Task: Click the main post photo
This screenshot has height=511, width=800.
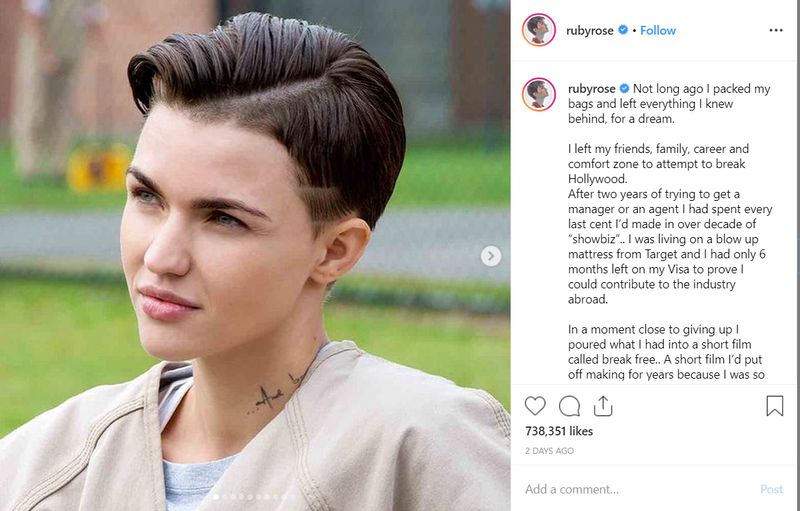Action: point(255,256)
